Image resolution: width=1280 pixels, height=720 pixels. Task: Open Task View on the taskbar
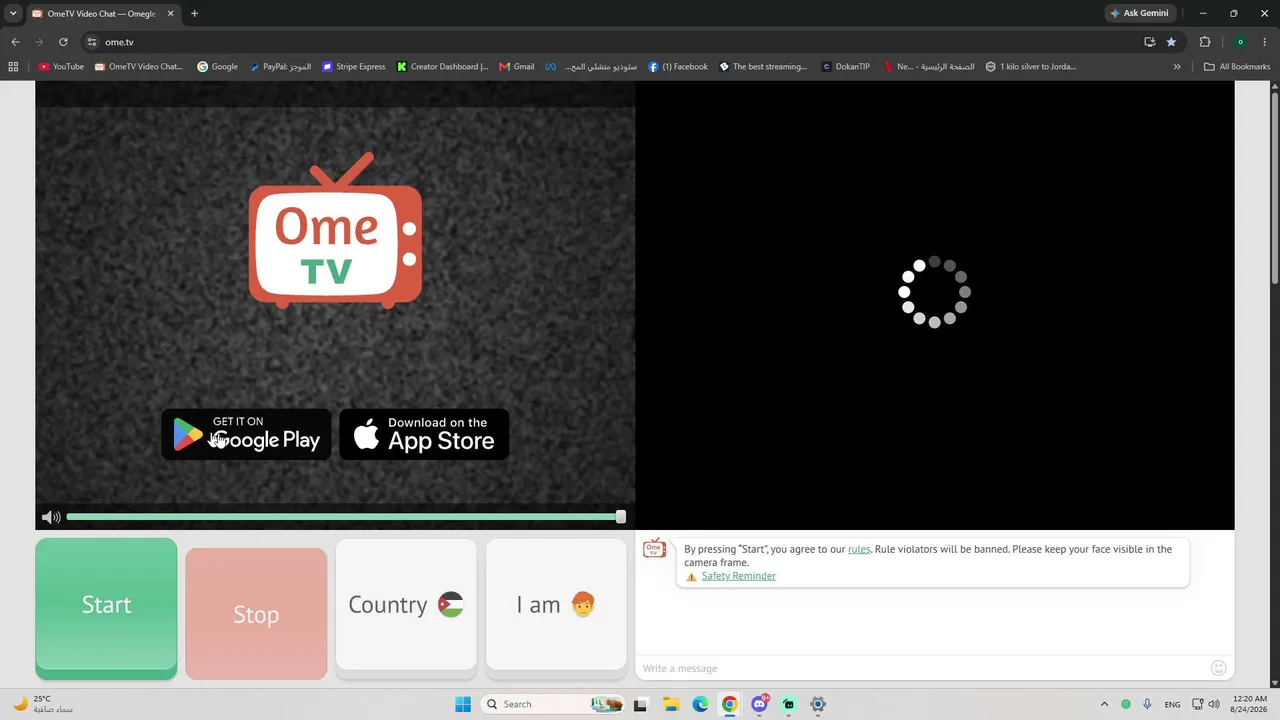coord(640,704)
